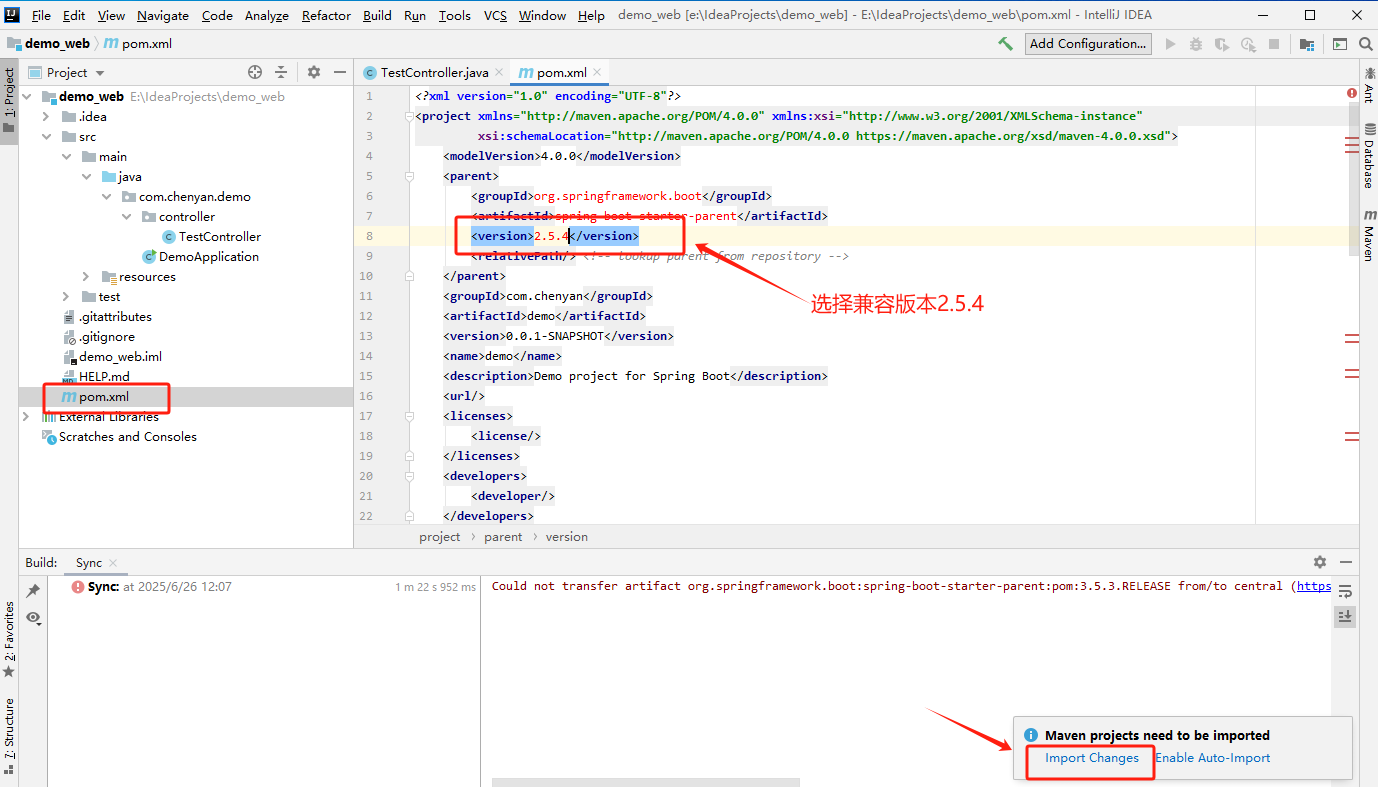This screenshot has width=1378, height=787.
Task: Click the green Build Project hammer icon
Action: (x=1005, y=44)
